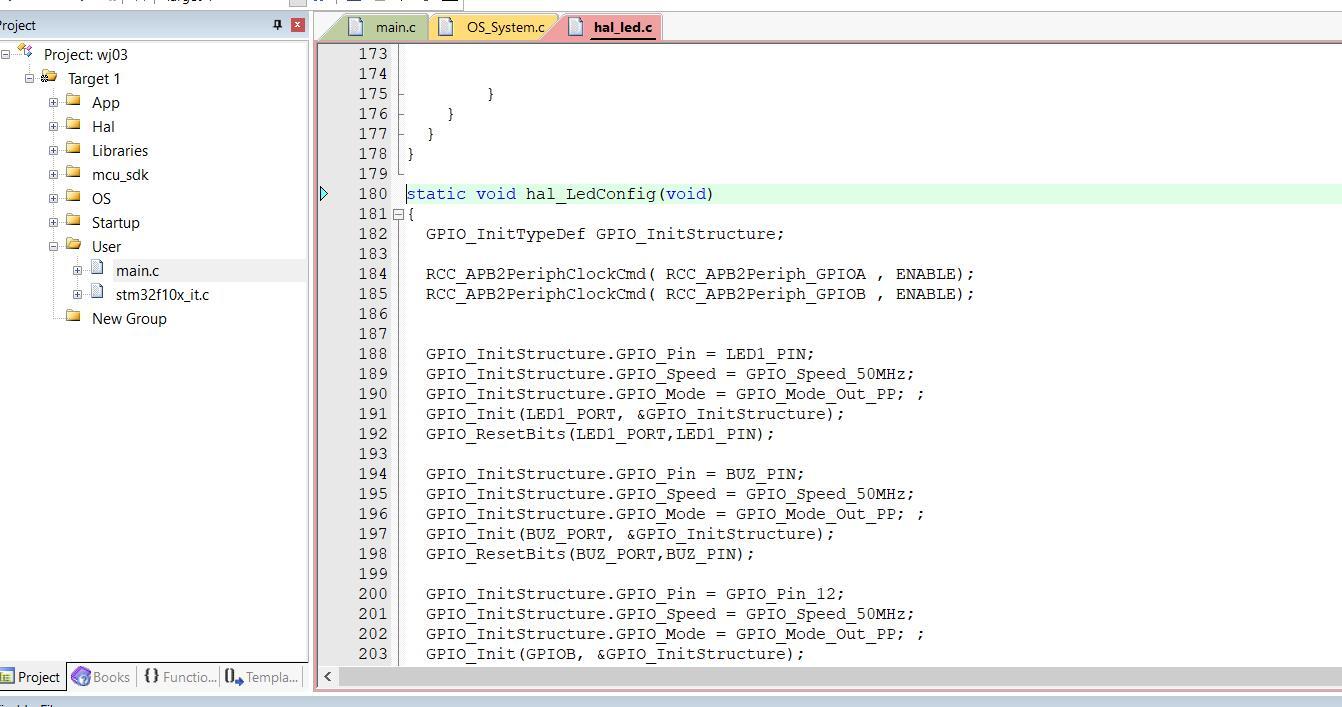Open the Functions tab

pos(180,677)
